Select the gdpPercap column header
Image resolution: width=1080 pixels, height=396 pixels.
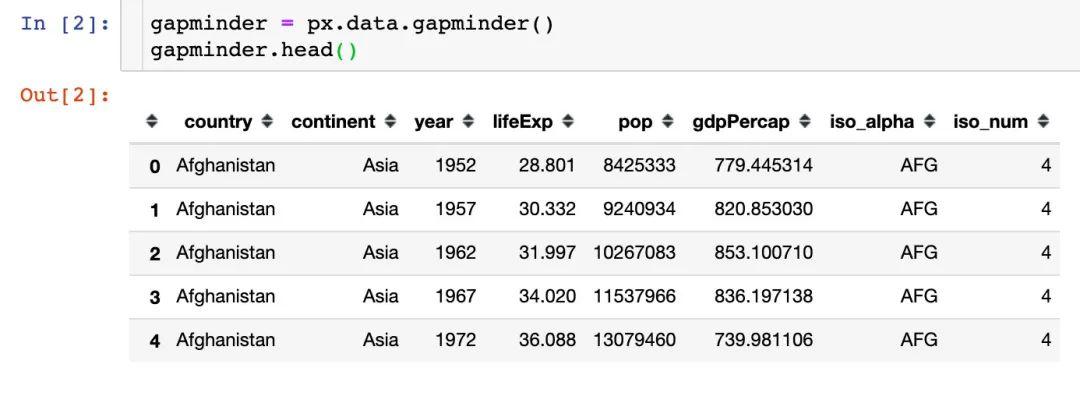[741, 123]
